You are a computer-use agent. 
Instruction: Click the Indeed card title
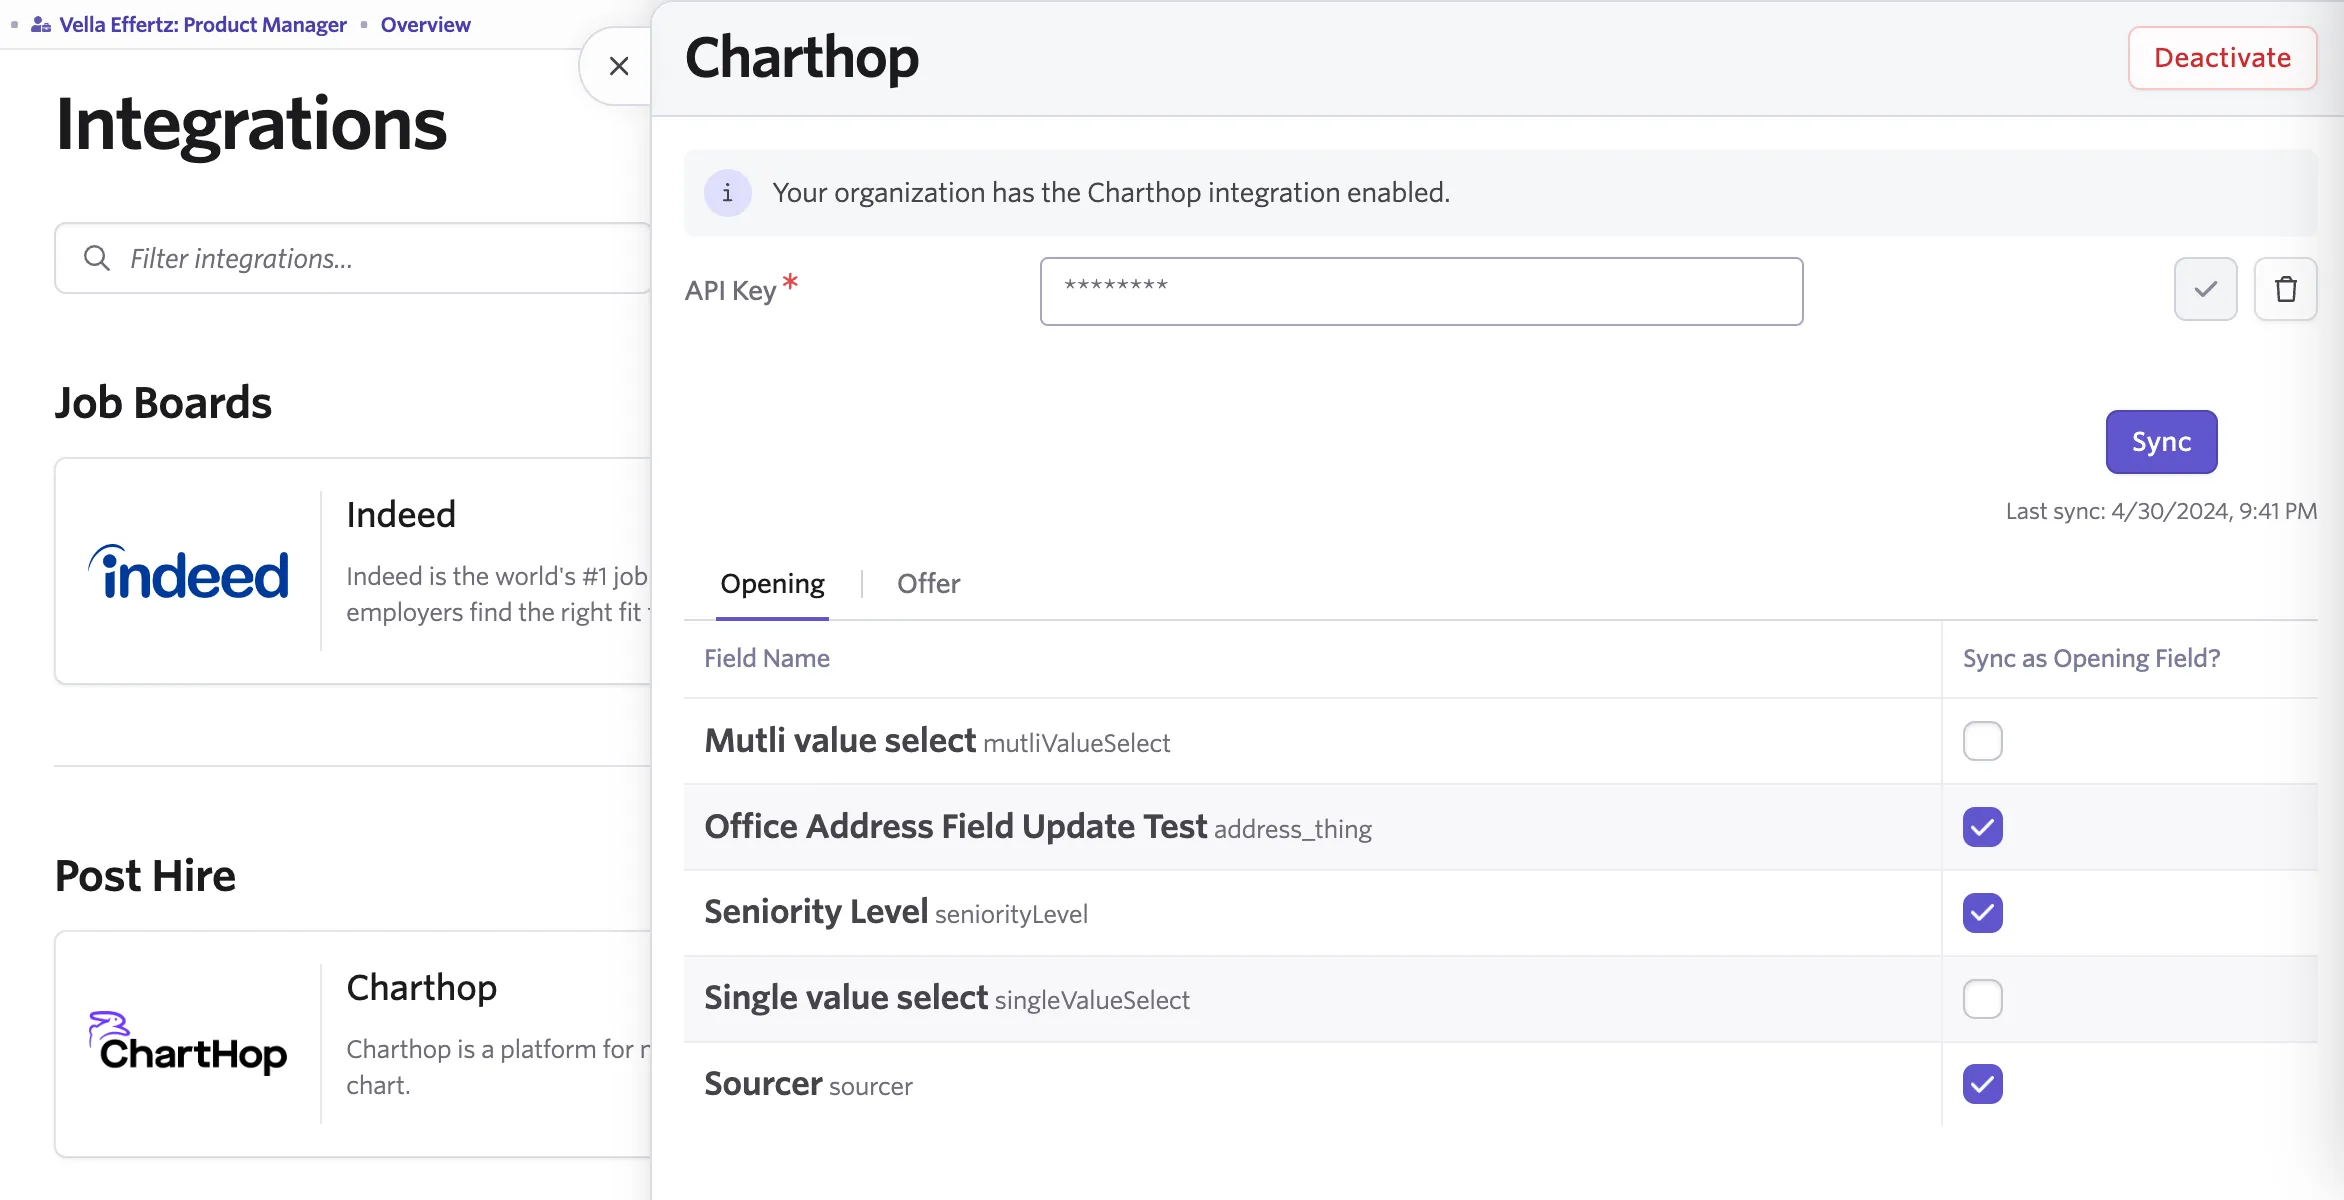pos(401,514)
